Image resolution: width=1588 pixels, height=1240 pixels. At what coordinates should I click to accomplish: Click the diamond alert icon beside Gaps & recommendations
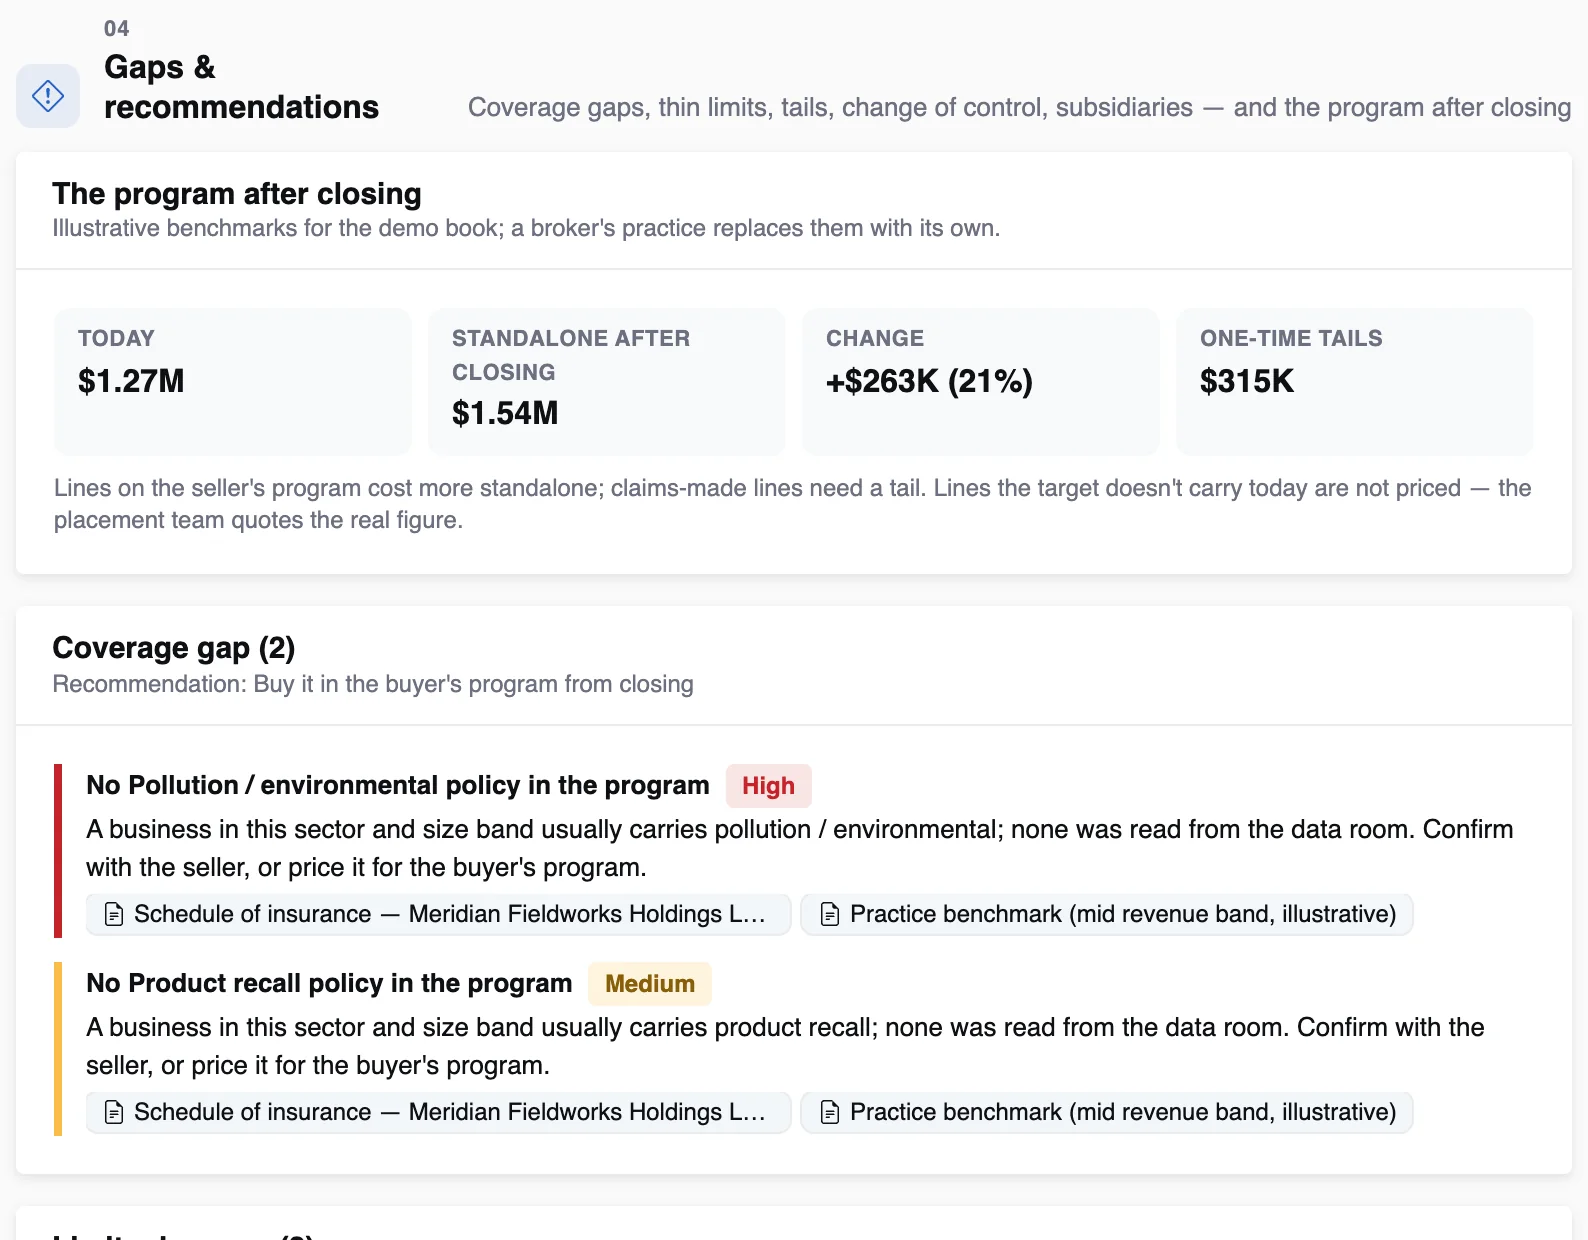point(48,96)
